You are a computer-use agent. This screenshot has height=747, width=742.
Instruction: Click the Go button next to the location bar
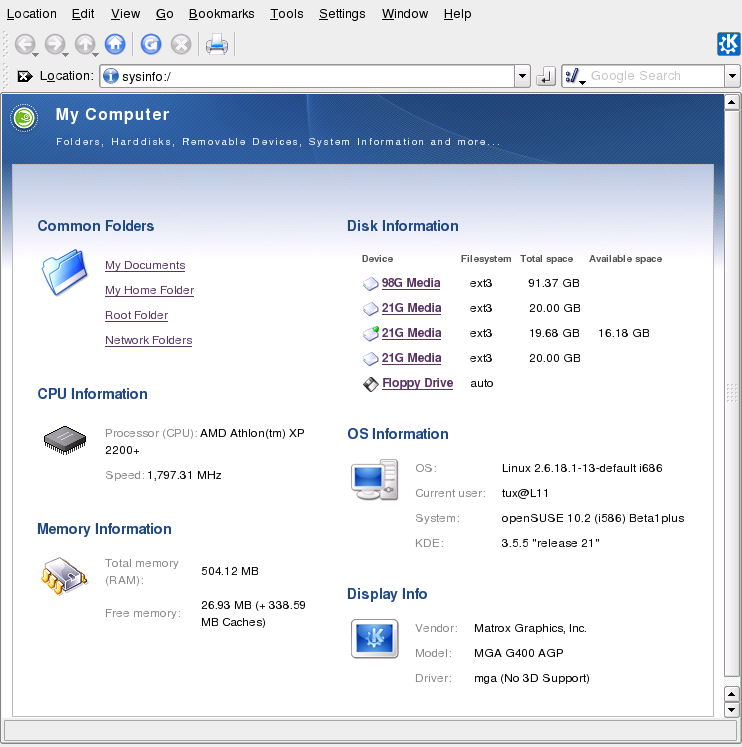(x=546, y=76)
